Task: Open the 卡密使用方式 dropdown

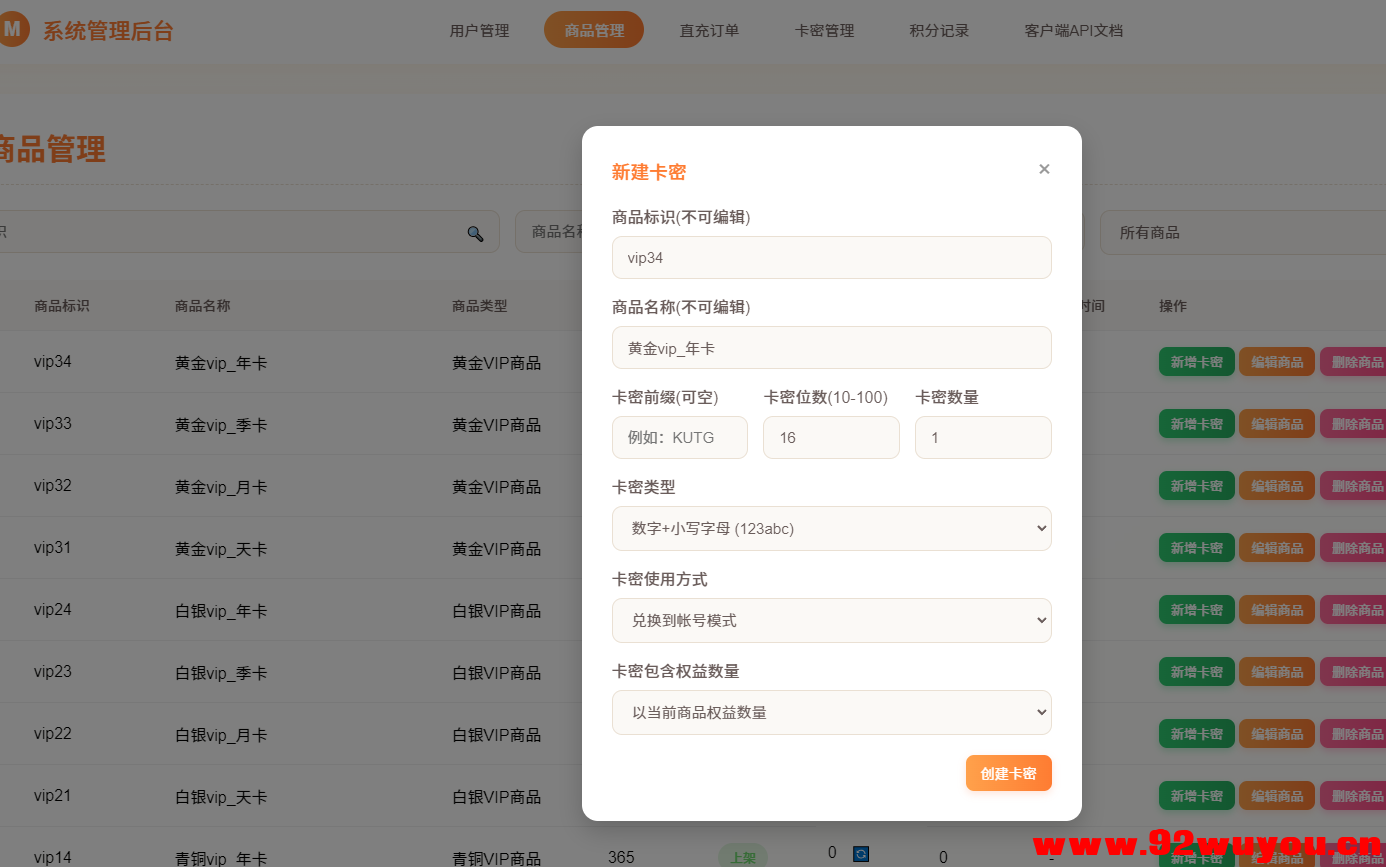Action: tap(831, 620)
